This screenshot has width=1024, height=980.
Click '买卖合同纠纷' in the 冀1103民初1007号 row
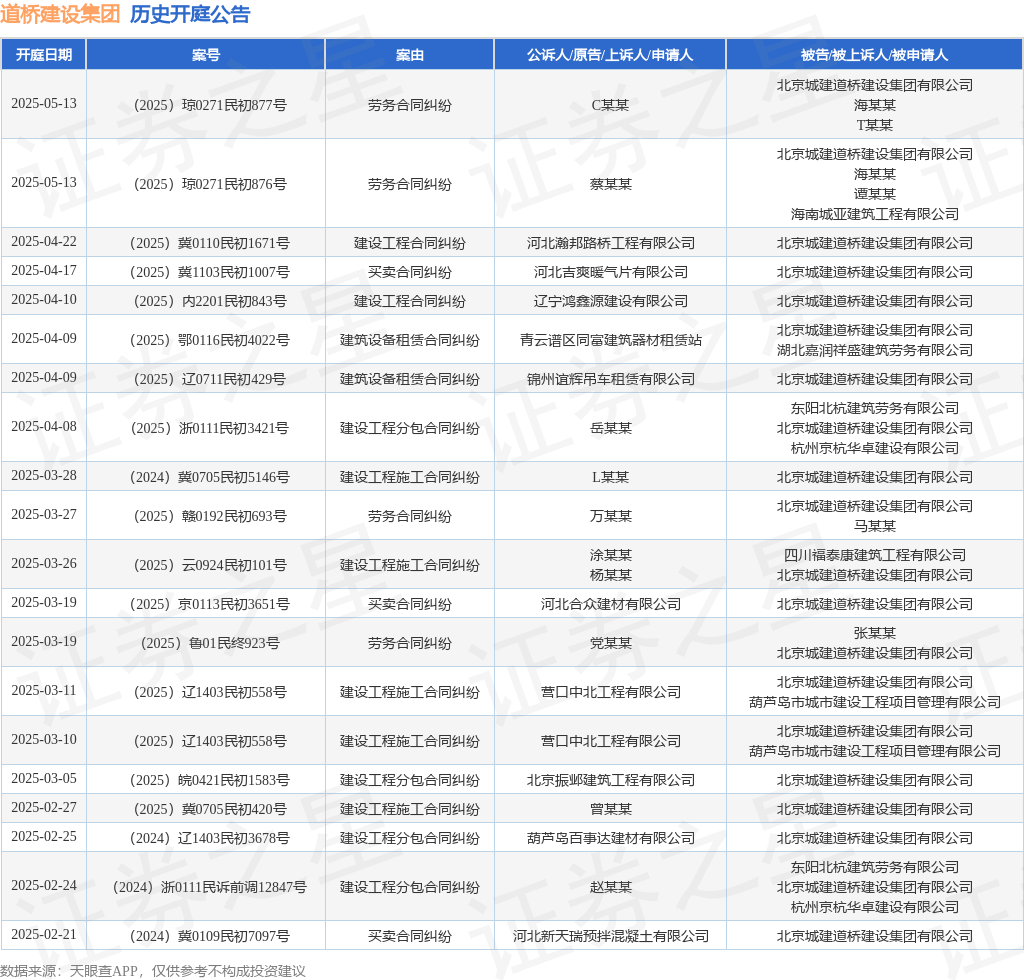(409, 272)
